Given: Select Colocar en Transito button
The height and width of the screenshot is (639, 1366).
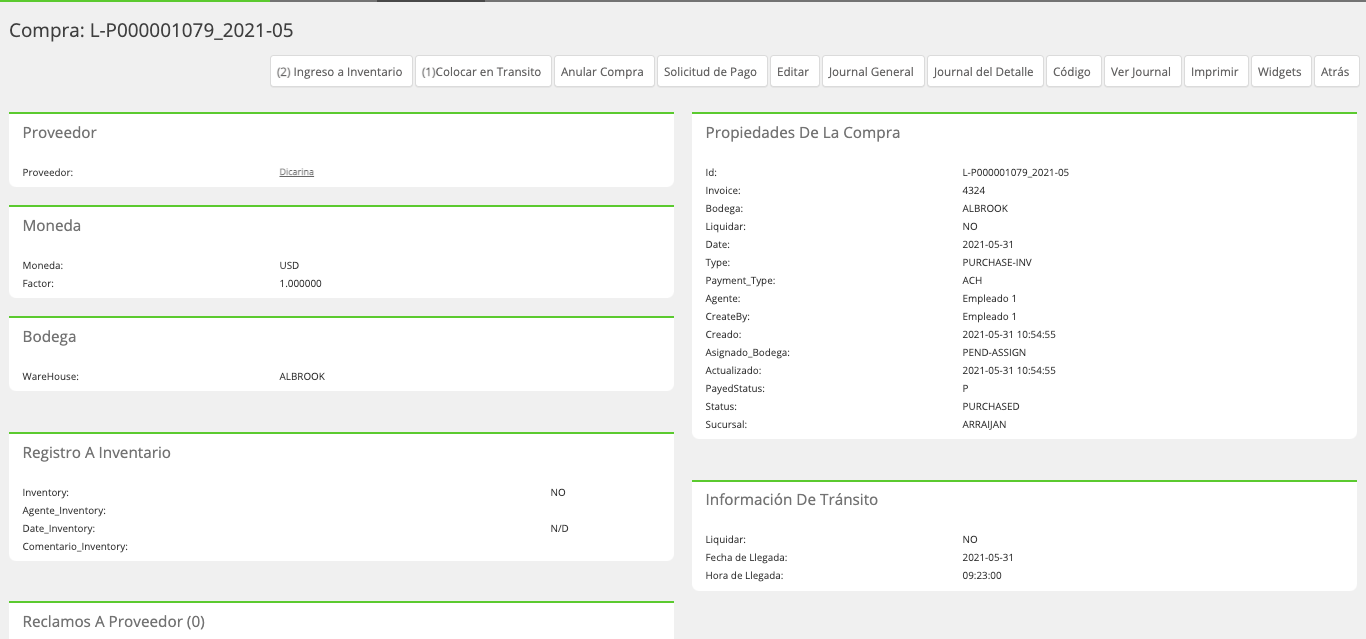Looking at the screenshot, I should tap(483, 72).
